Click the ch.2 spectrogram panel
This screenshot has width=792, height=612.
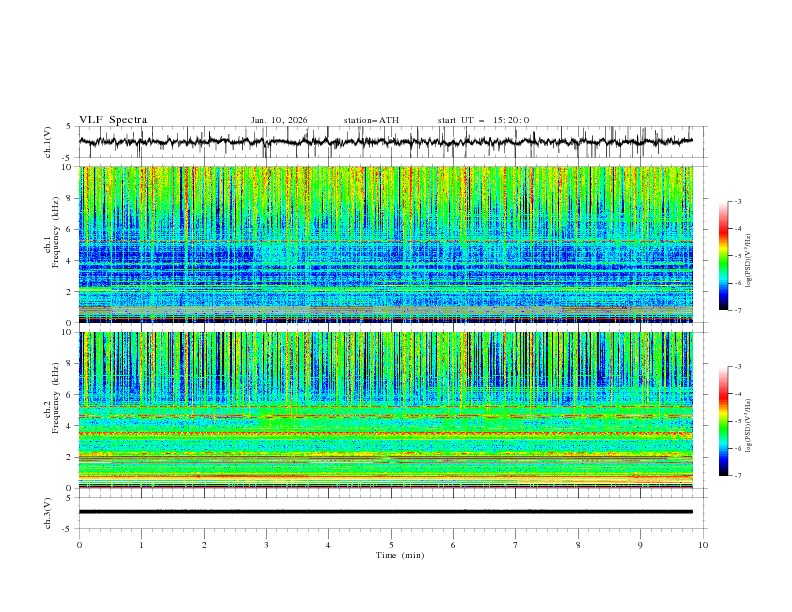(x=385, y=410)
